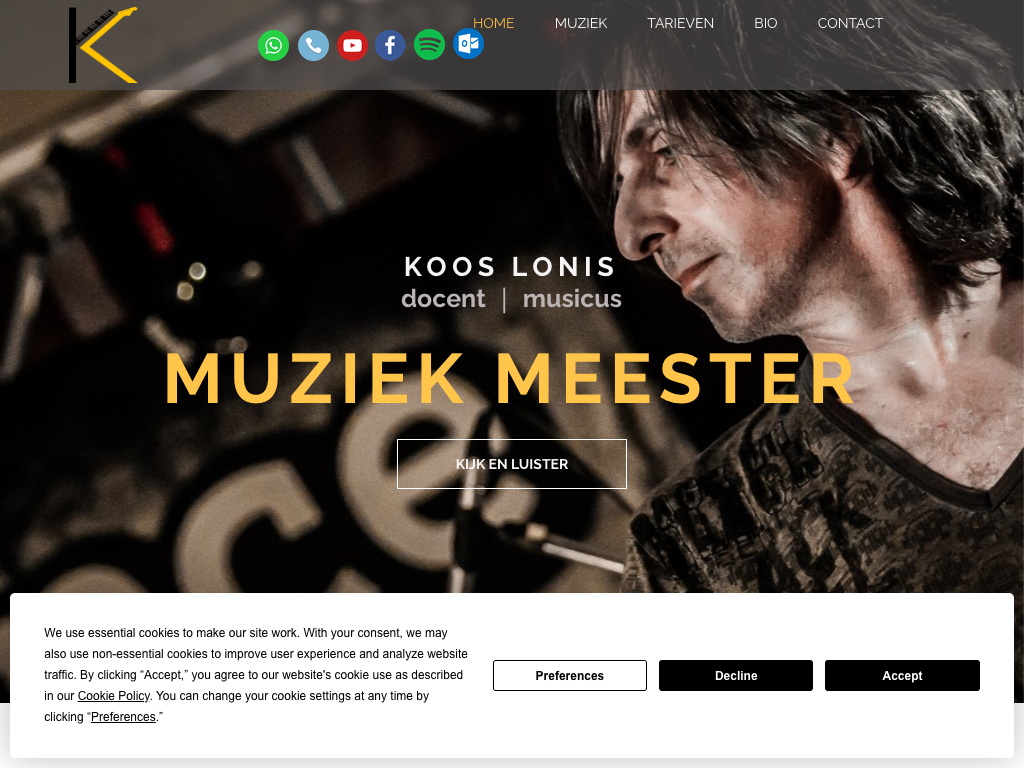This screenshot has width=1024, height=768.
Task: Open the Cookie Policy link
Action: point(114,696)
